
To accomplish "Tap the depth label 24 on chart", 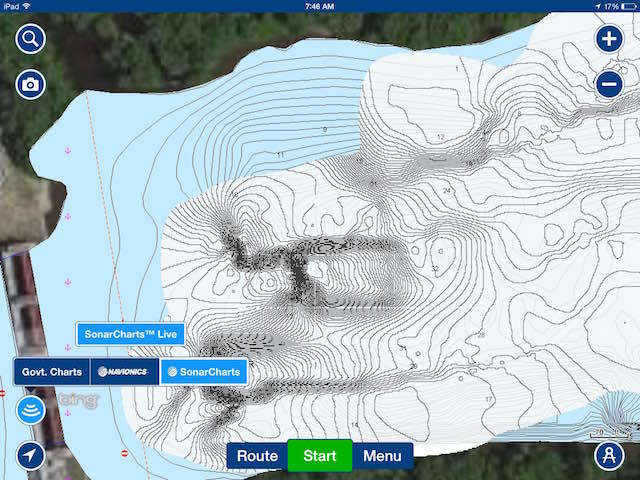I will [447, 190].
